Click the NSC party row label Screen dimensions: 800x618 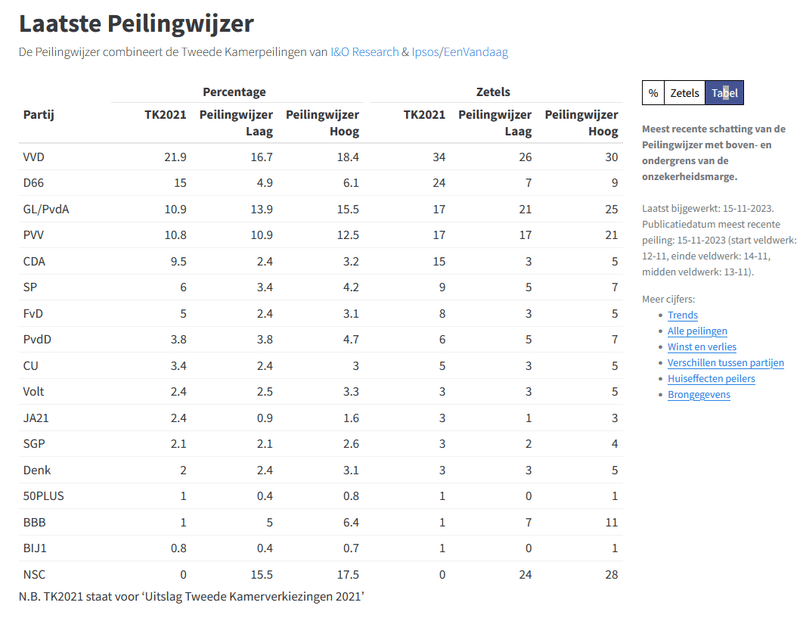tap(33, 574)
